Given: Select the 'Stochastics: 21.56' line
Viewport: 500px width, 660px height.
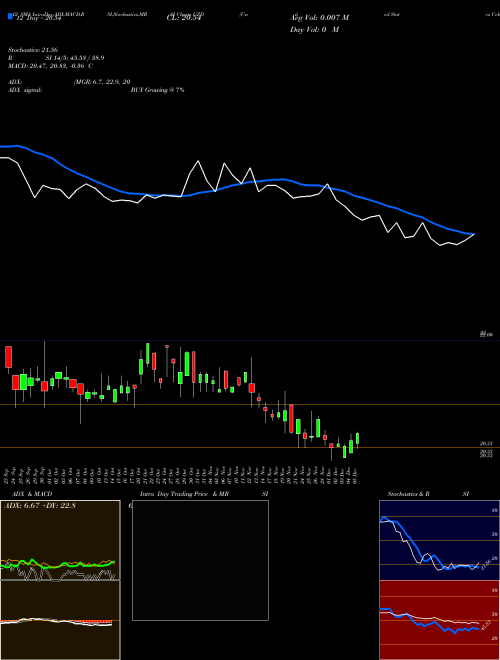Looking at the screenshot, I should coord(32,50).
